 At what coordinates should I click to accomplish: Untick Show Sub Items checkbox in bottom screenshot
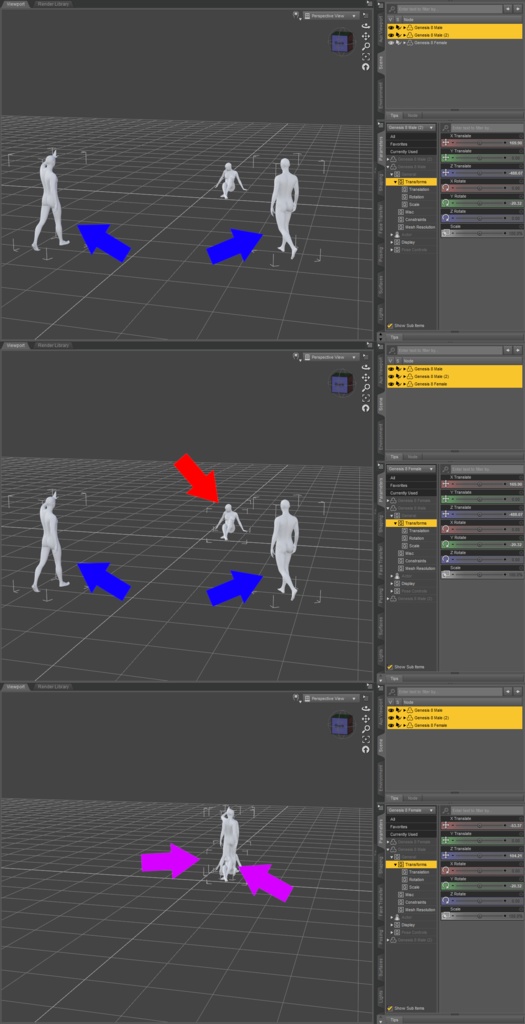pyautogui.click(x=390, y=1008)
